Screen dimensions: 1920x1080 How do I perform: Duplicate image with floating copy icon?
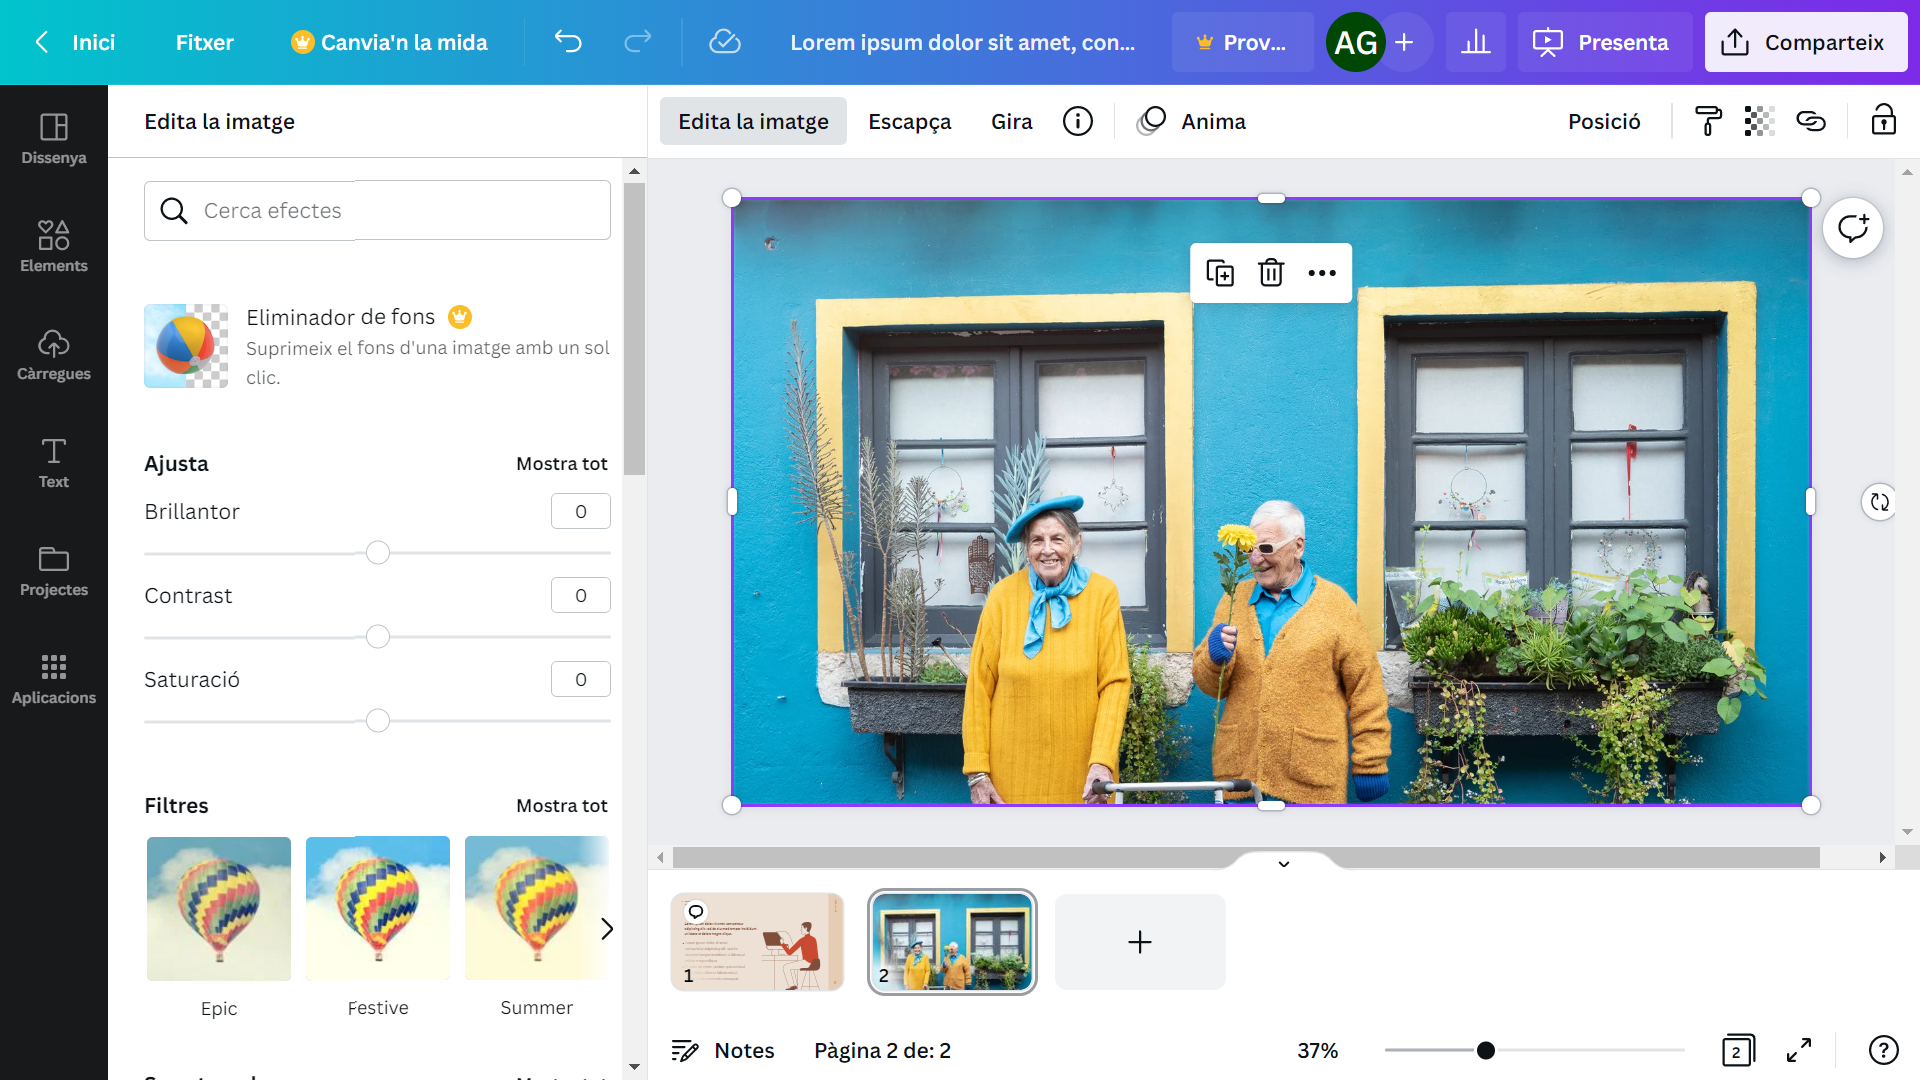click(1220, 273)
